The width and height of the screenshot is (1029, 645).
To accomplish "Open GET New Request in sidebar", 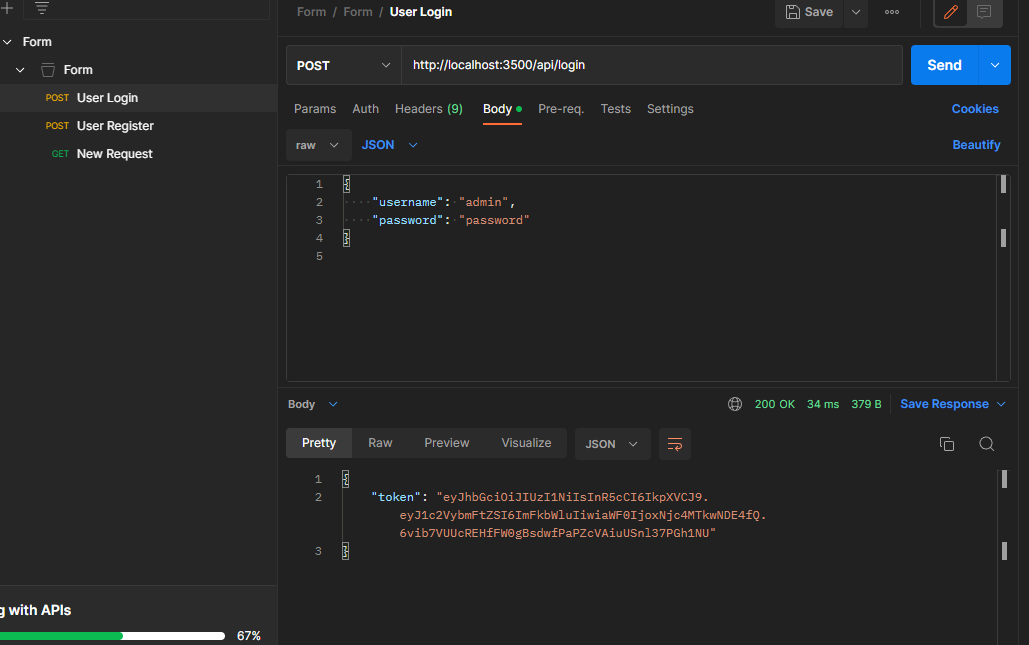I will click(x=138, y=154).
